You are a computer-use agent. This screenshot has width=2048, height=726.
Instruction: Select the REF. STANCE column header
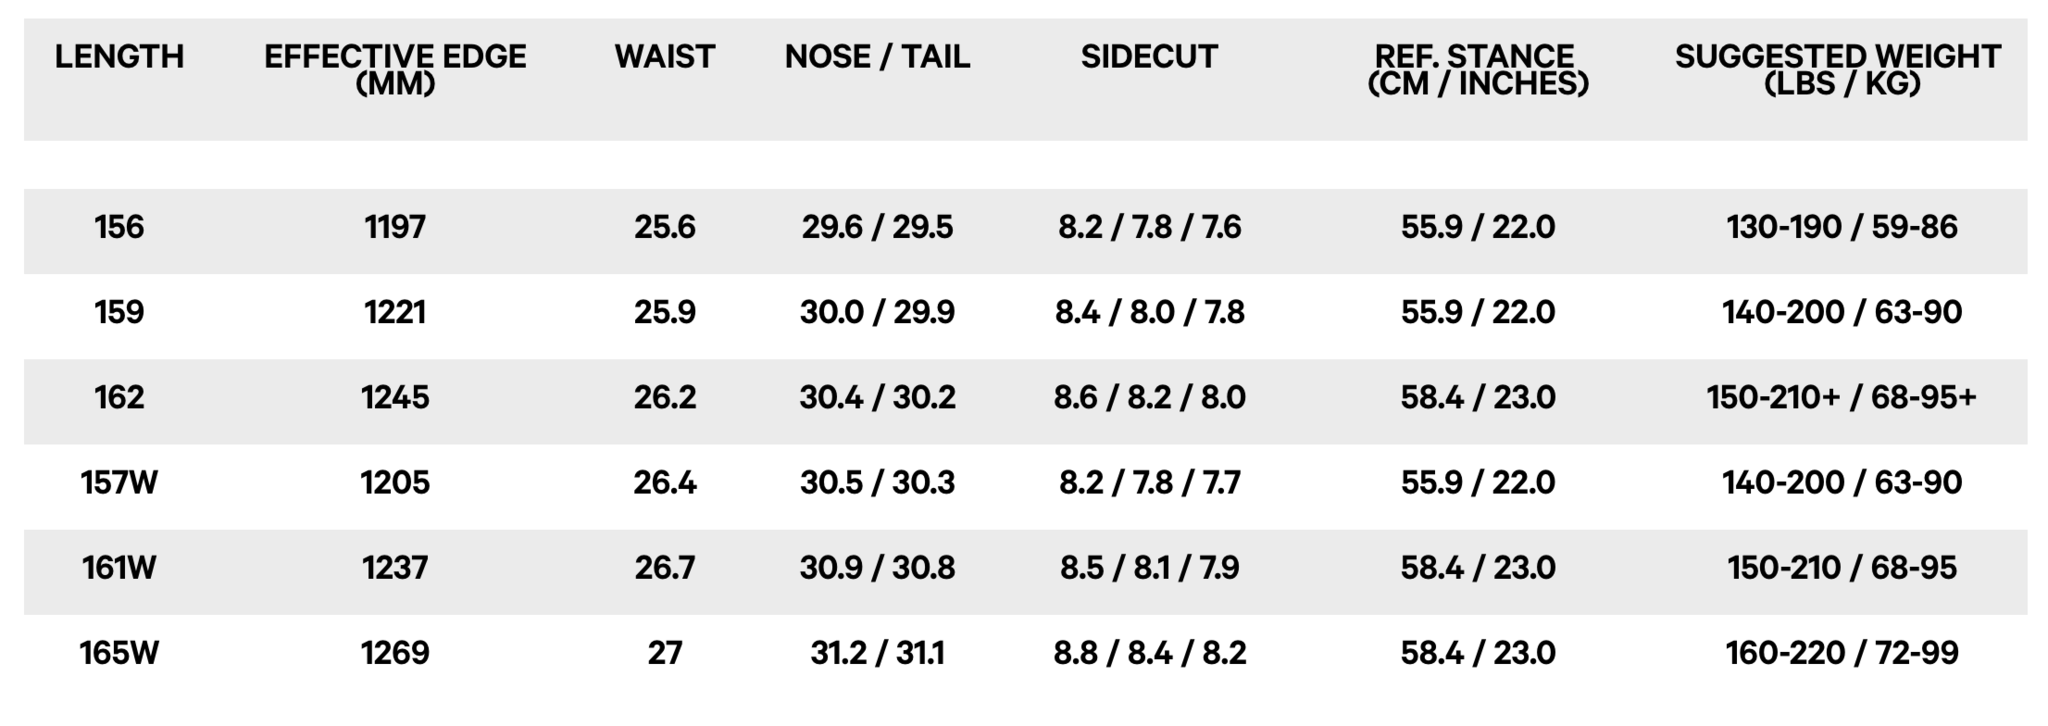[x=1478, y=69]
